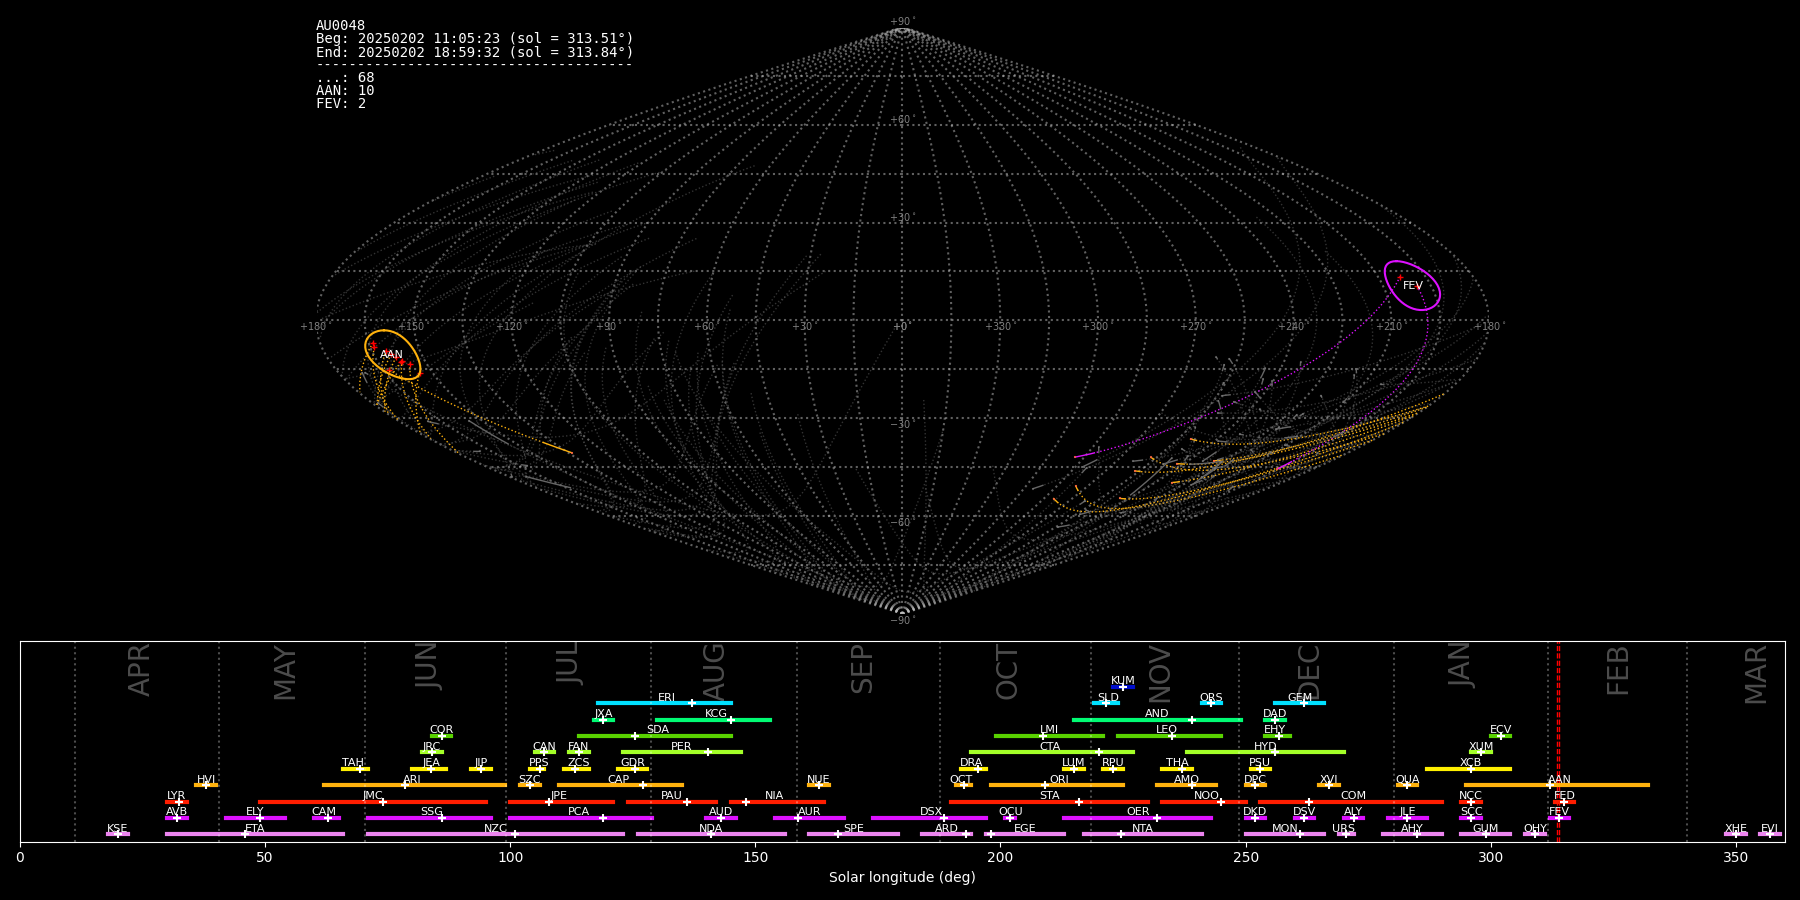The width and height of the screenshot is (1800, 900).
Task: Click the LEO shower label
Action: pyautogui.click(x=1167, y=730)
